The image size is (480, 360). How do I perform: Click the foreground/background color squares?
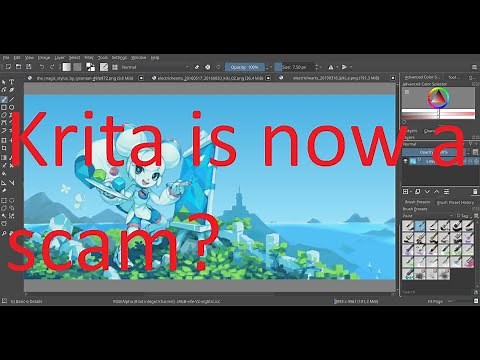[x=90, y=67]
